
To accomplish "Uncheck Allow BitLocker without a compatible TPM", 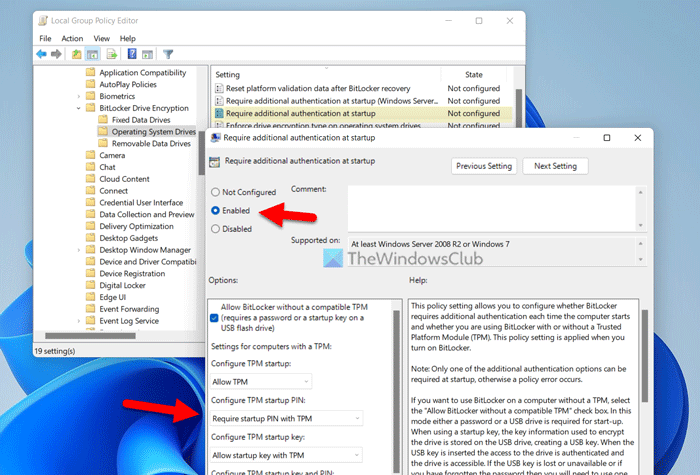I will (x=214, y=318).
